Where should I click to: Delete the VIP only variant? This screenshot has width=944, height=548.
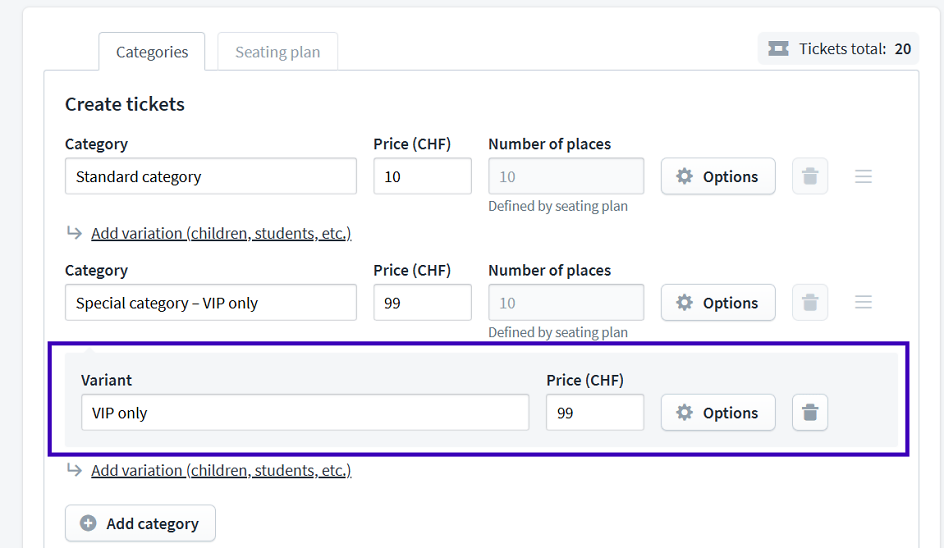tap(810, 413)
